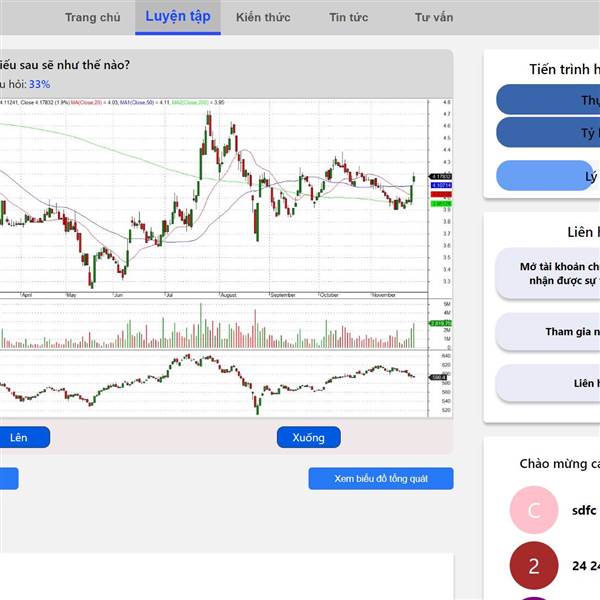The image size is (600, 600).
Task: Click the red avatar numbered 2
Action: [x=534, y=566]
